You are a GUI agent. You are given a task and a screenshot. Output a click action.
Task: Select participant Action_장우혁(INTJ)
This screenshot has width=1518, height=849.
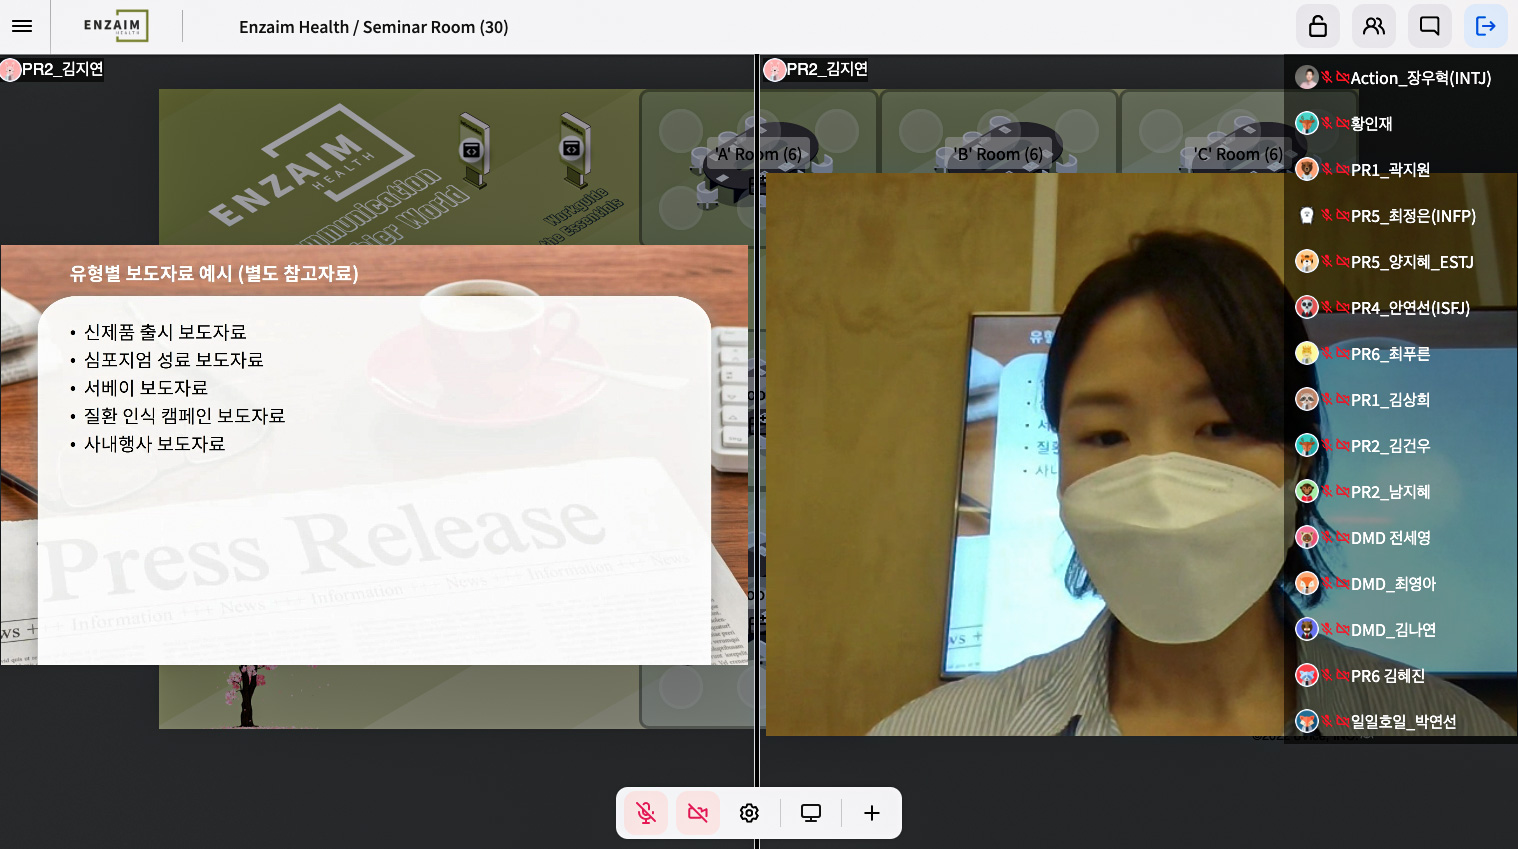tap(1420, 78)
